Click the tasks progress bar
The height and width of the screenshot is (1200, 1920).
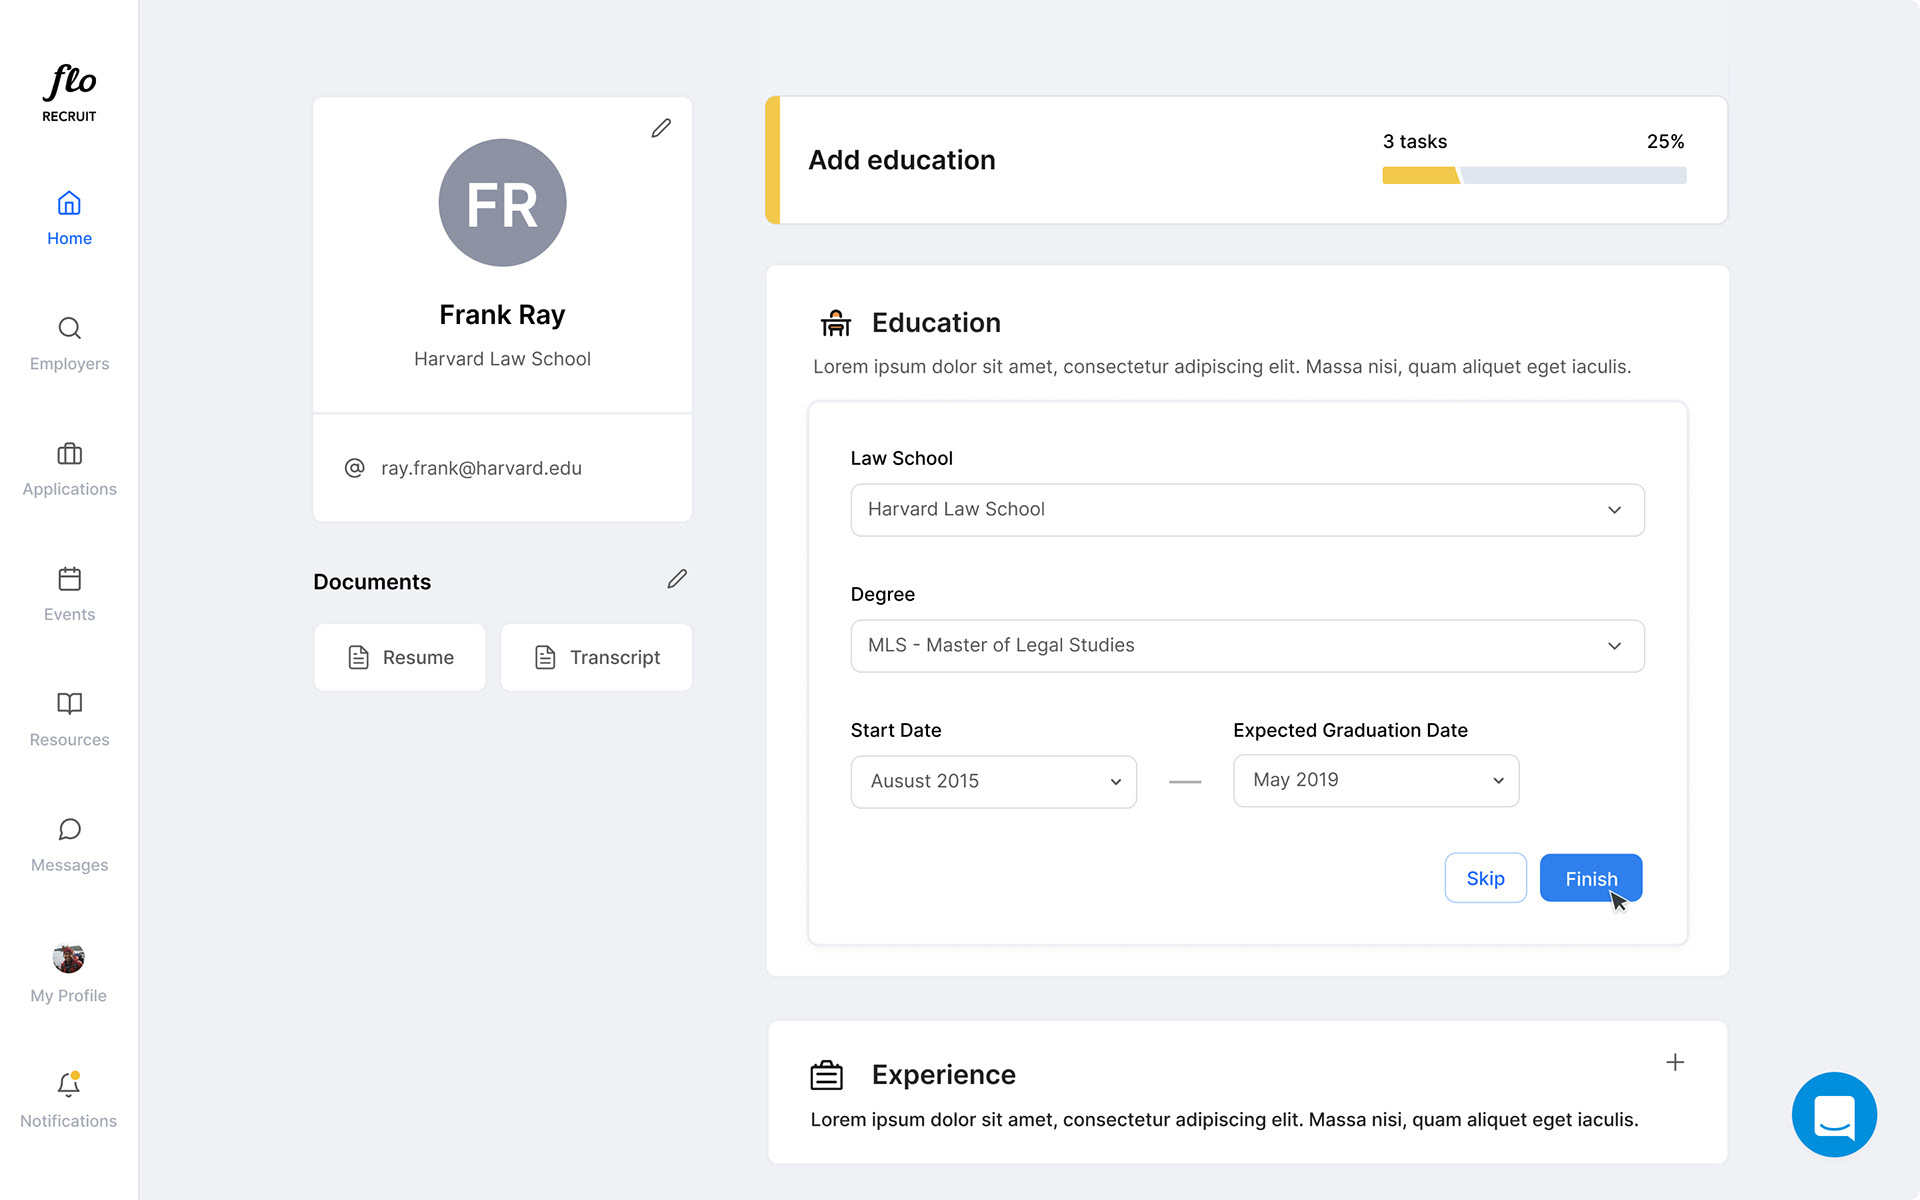1534,176
